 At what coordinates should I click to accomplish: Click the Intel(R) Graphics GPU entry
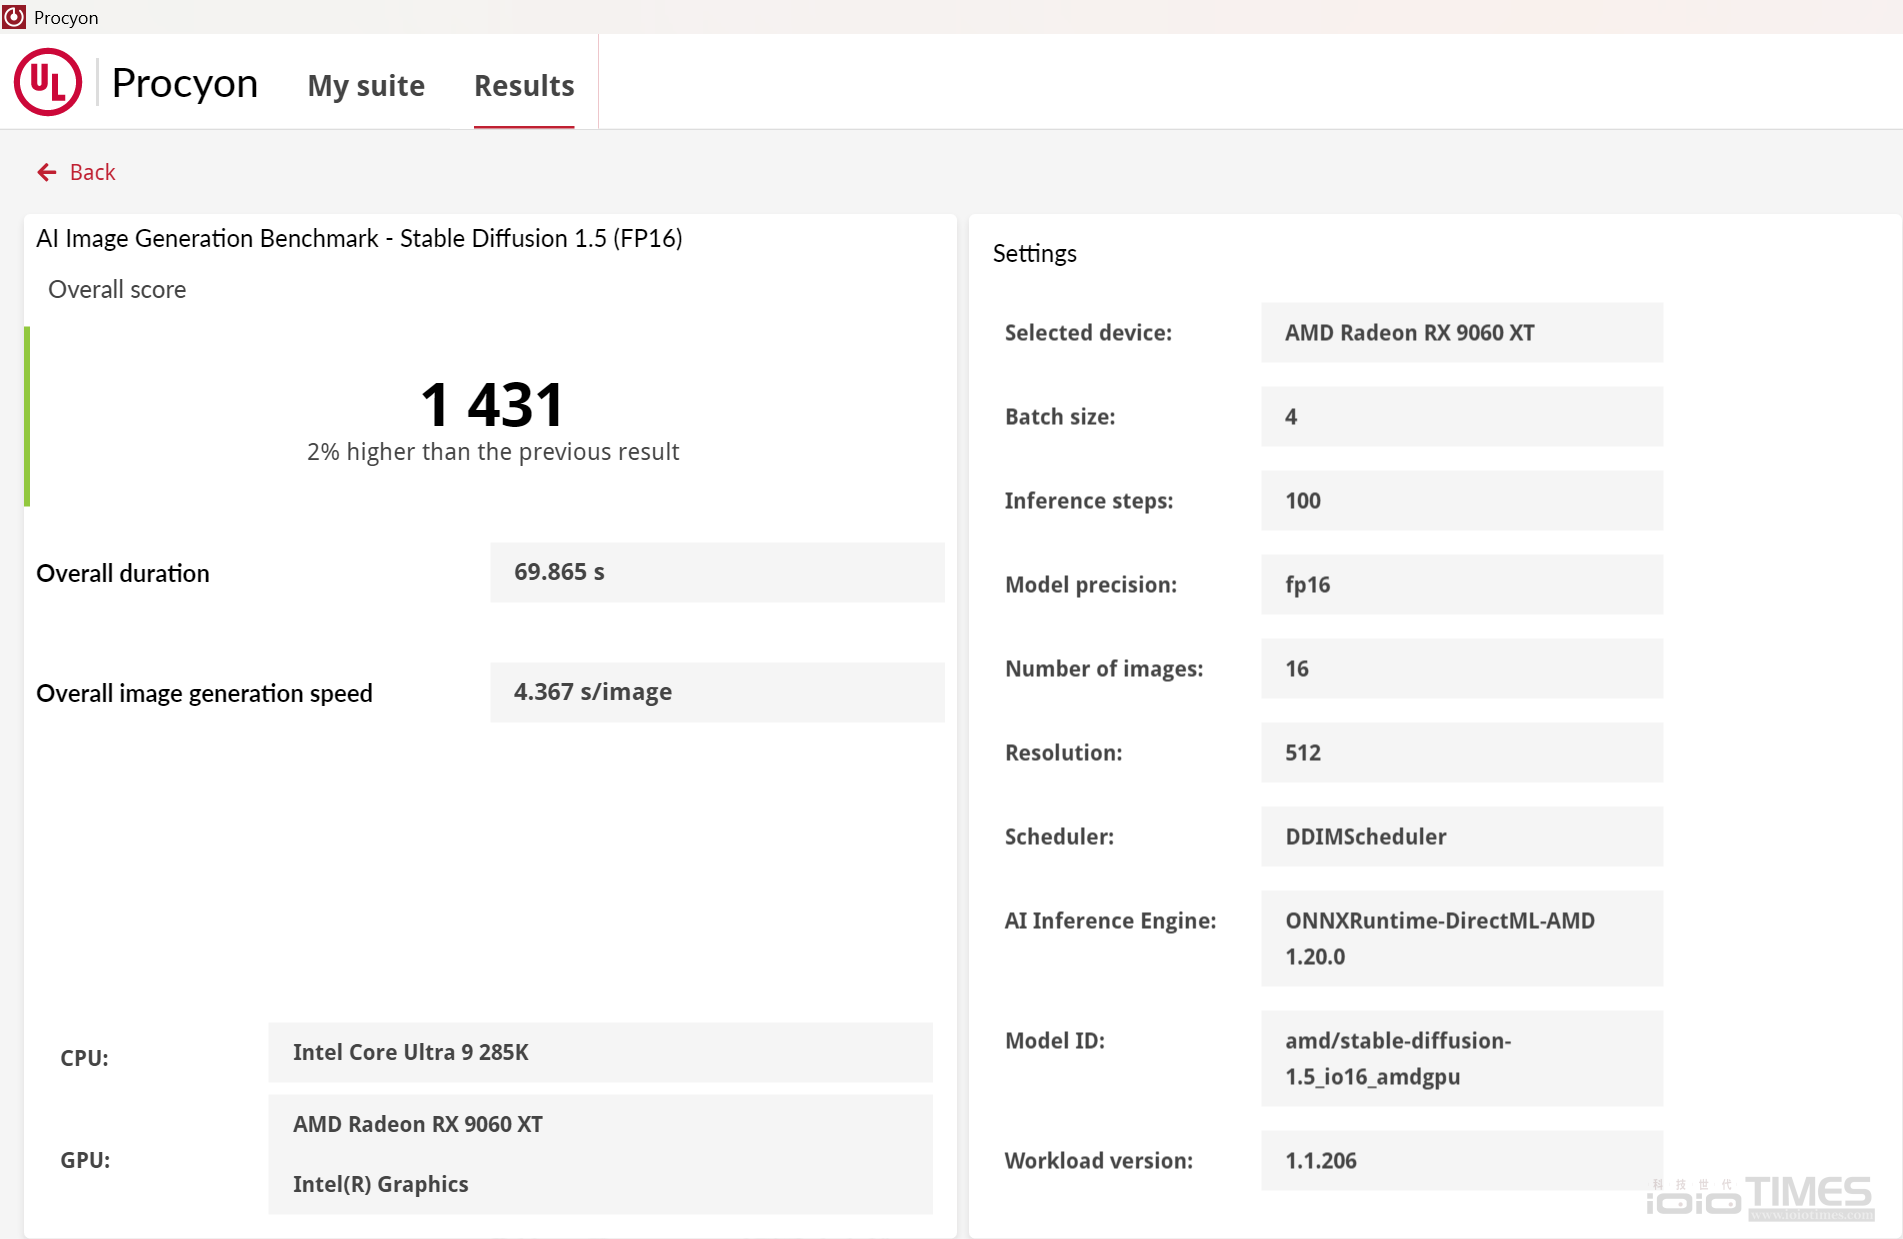pyautogui.click(x=381, y=1184)
